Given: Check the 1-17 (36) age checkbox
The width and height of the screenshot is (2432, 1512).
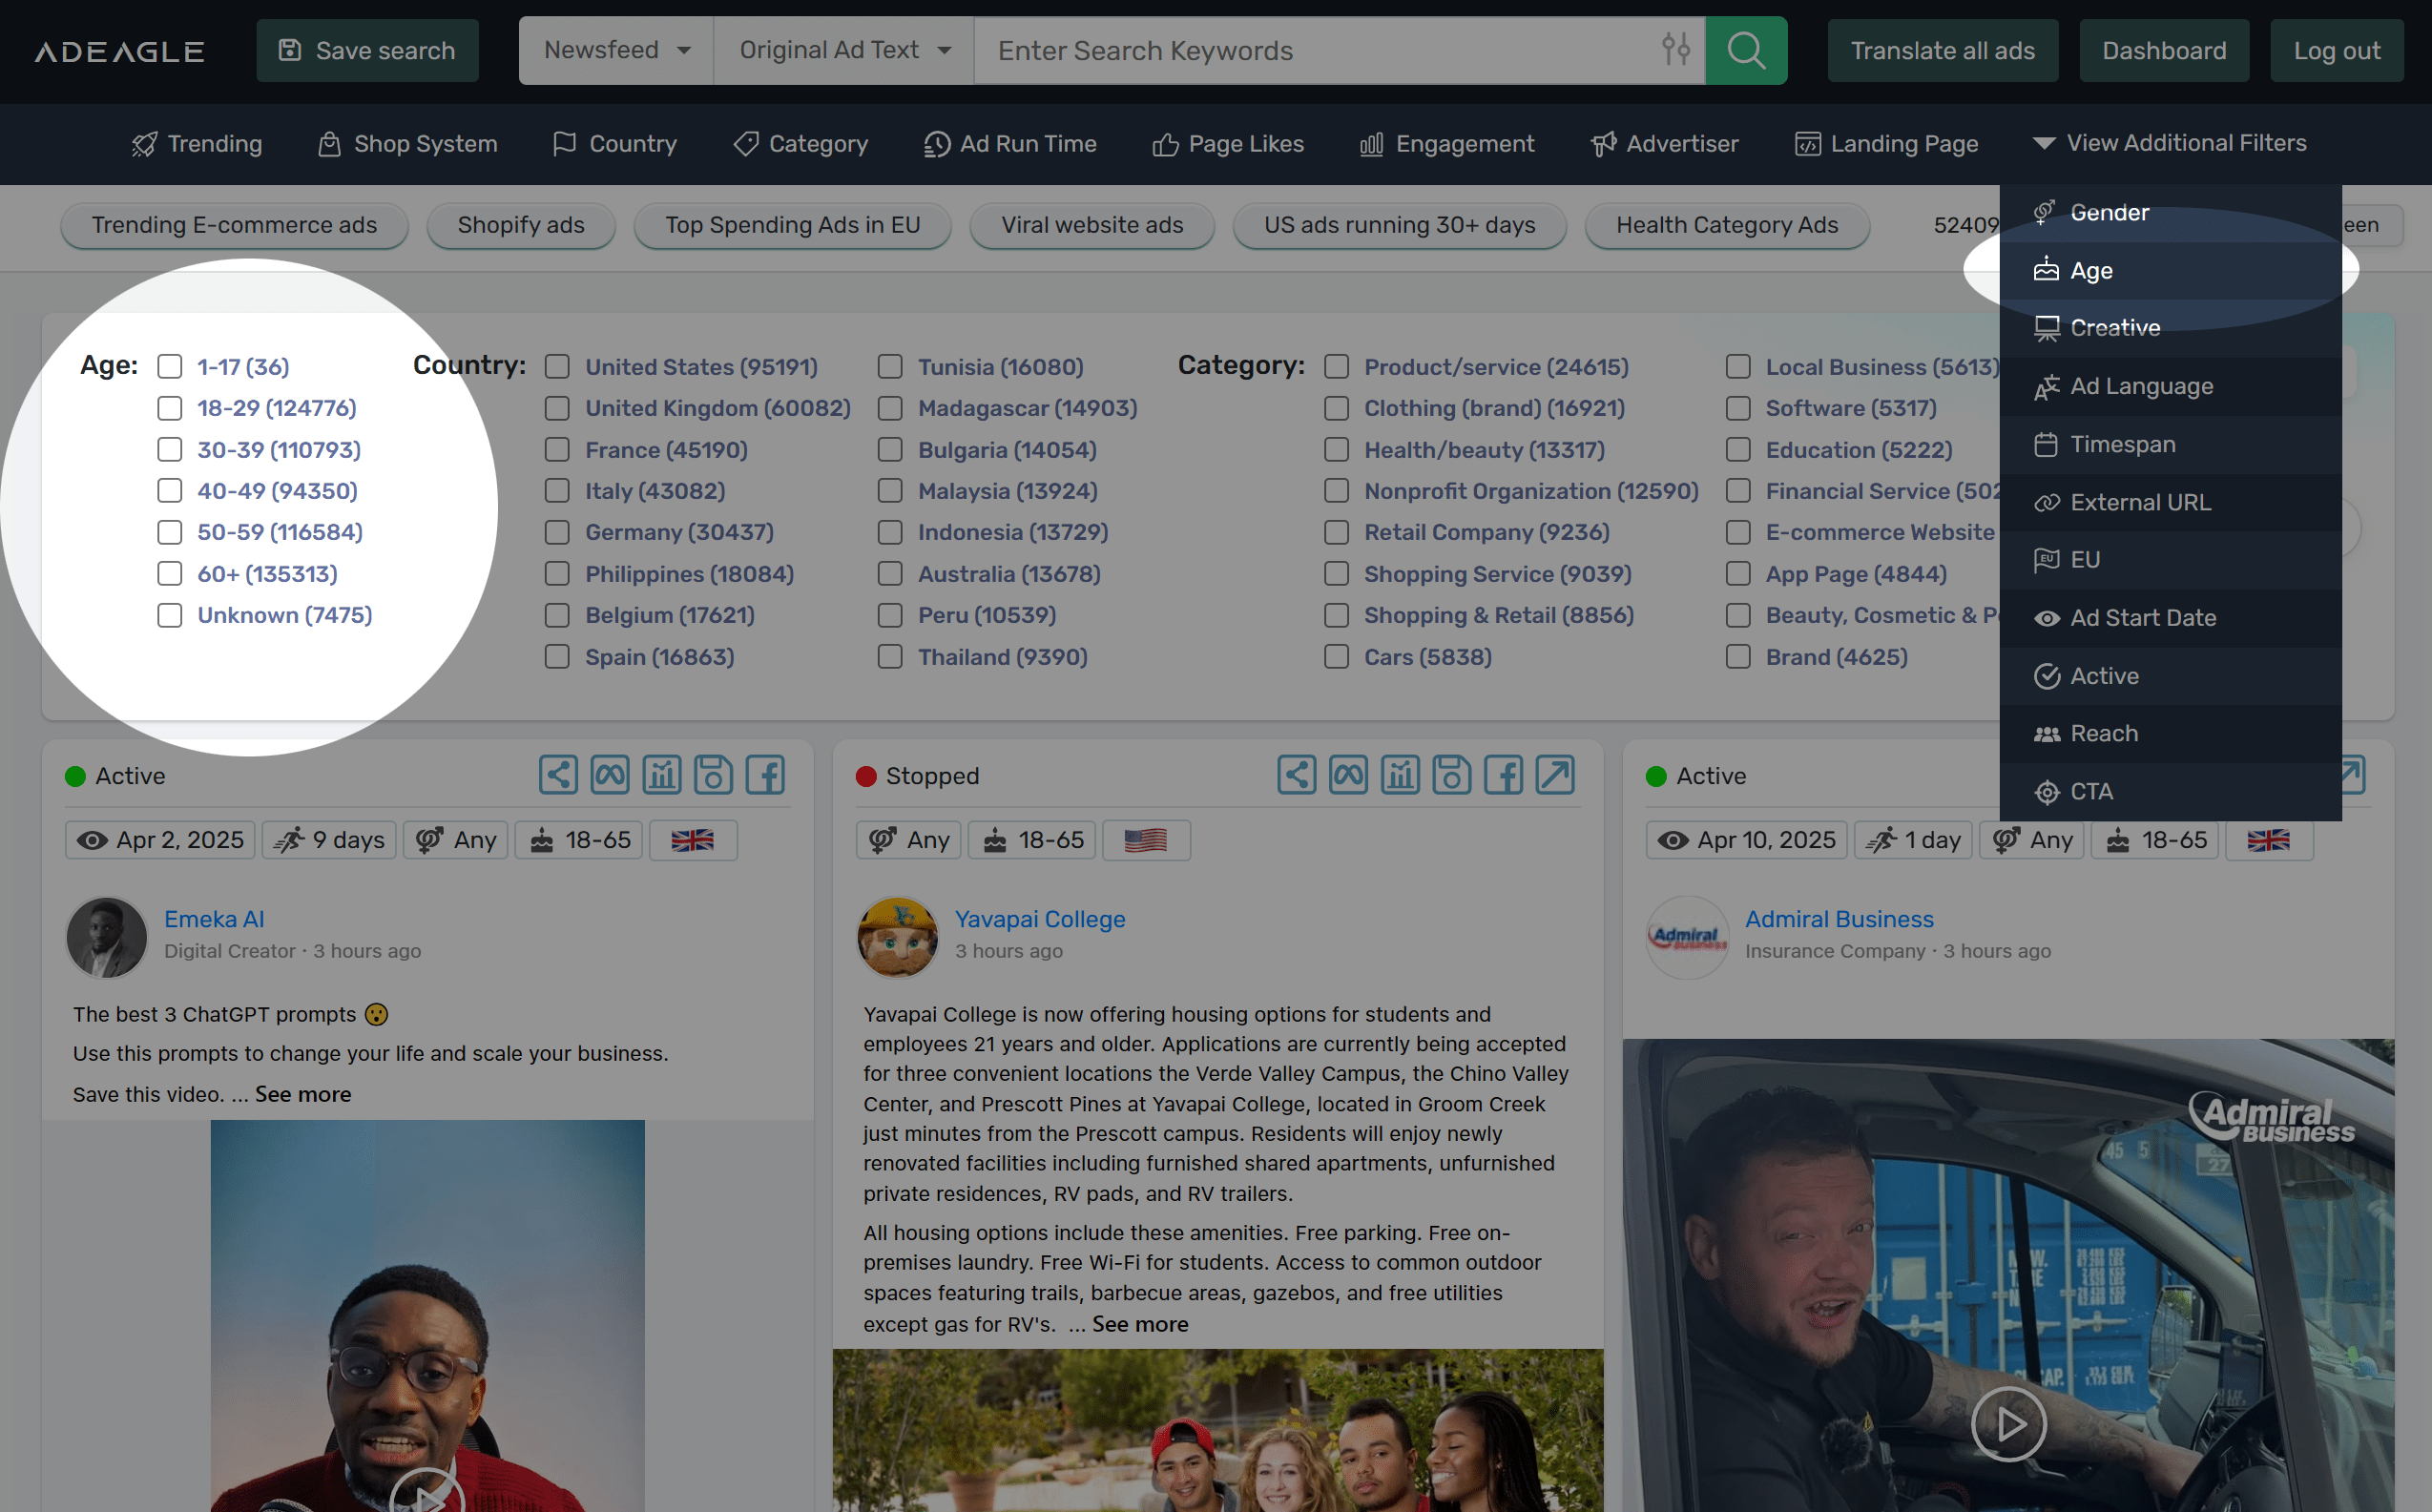Looking at the screenshot, I should (x=170, y=367).
